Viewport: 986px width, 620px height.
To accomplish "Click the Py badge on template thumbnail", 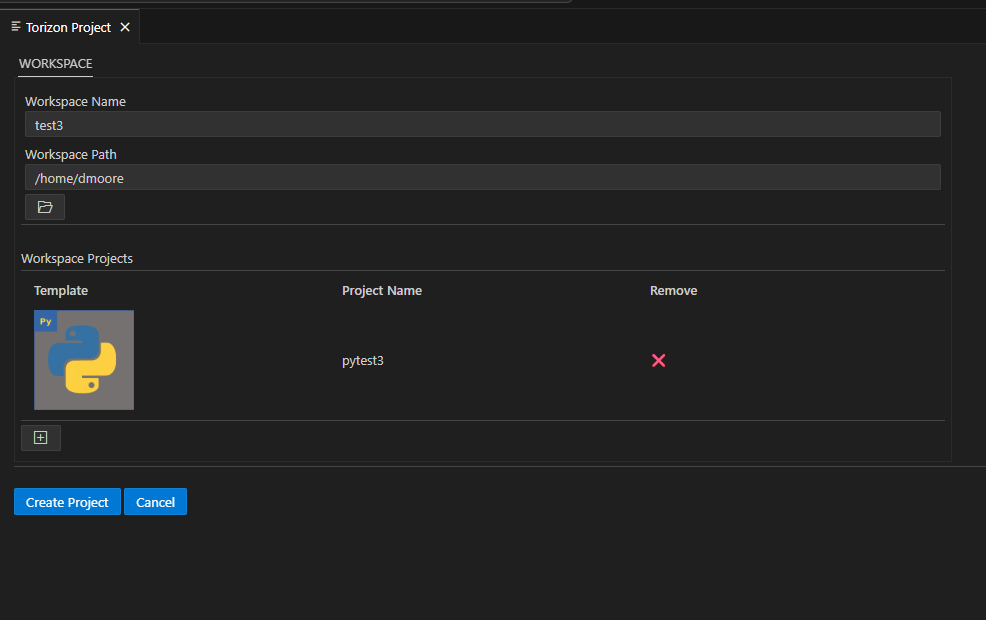I will point(46,322).
